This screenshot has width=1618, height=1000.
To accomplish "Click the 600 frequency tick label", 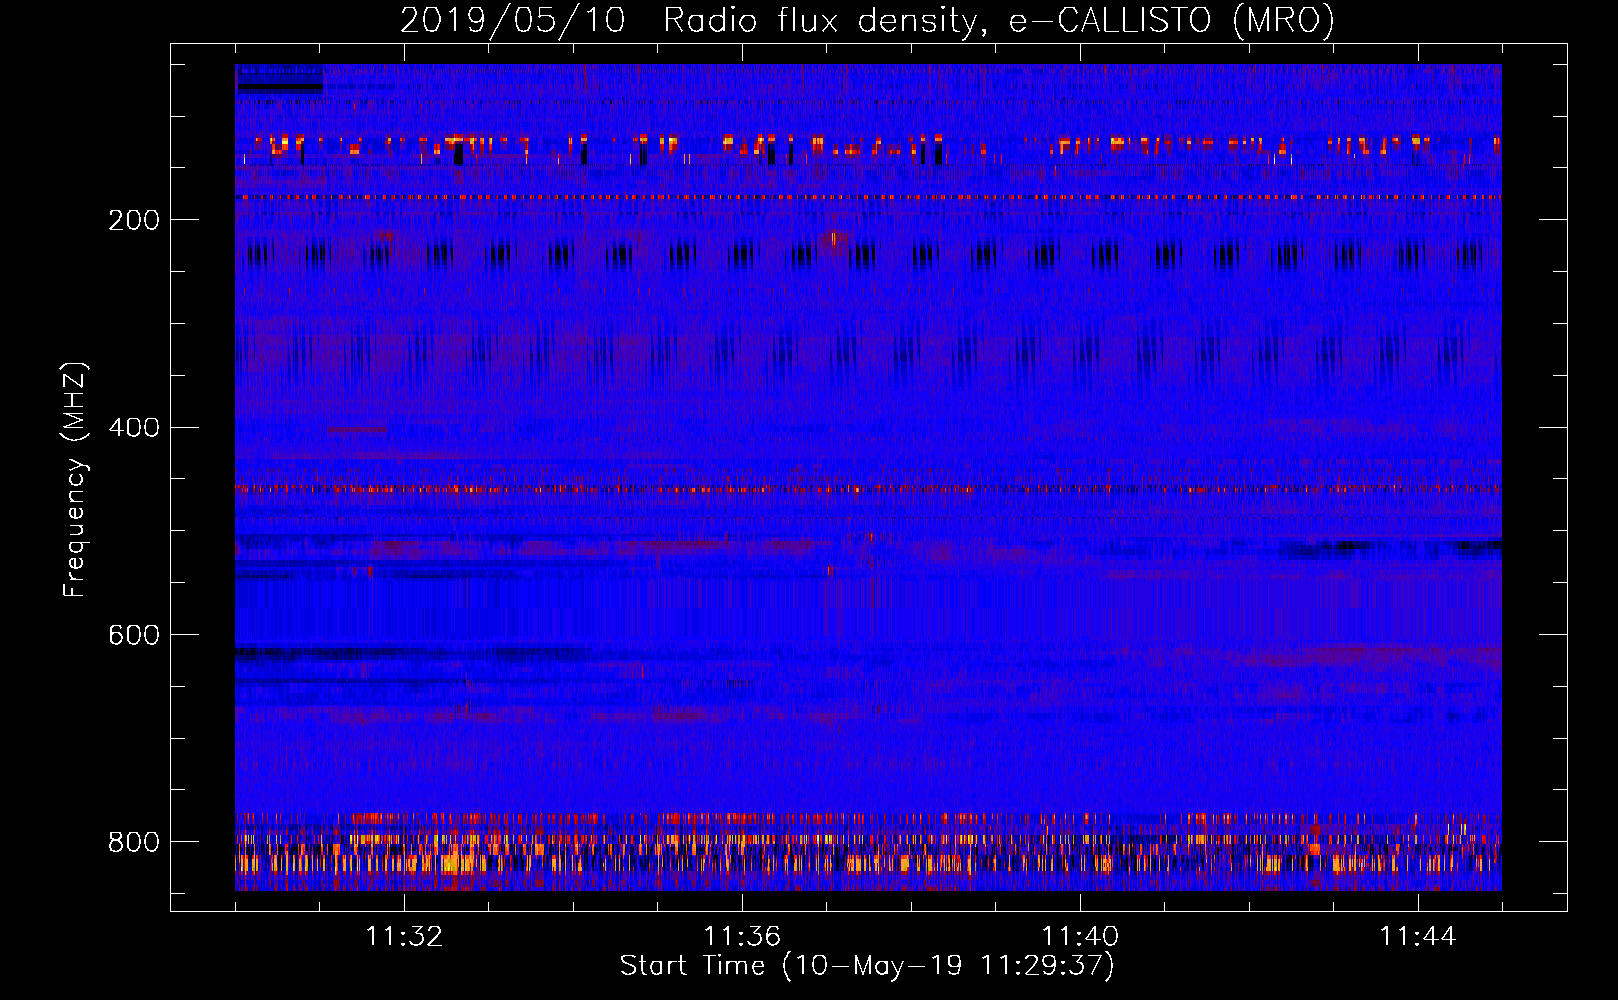I will click(x=134, y=636).
